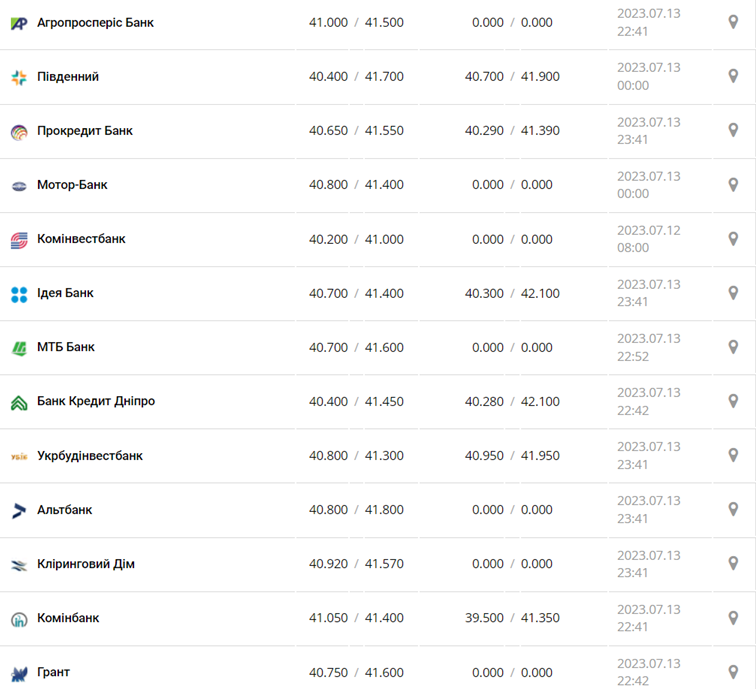Click the Ідея Банк logo icon
756x689 pixels.
19,294
